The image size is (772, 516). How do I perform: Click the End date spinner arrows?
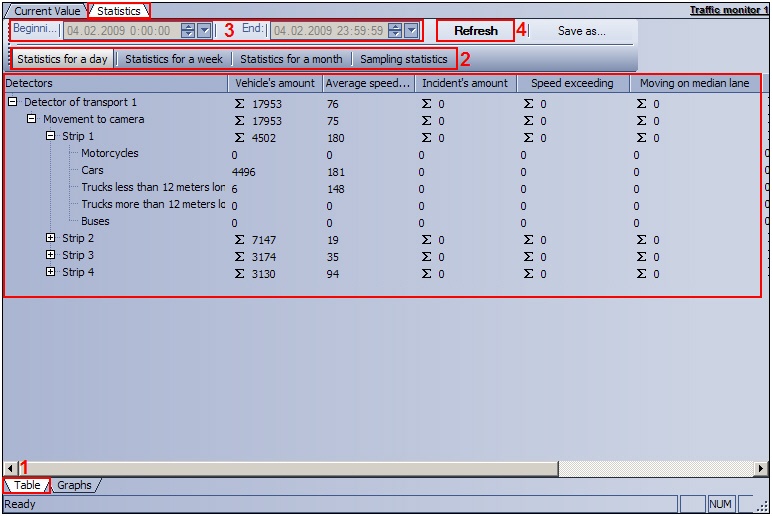pos(395,31)
